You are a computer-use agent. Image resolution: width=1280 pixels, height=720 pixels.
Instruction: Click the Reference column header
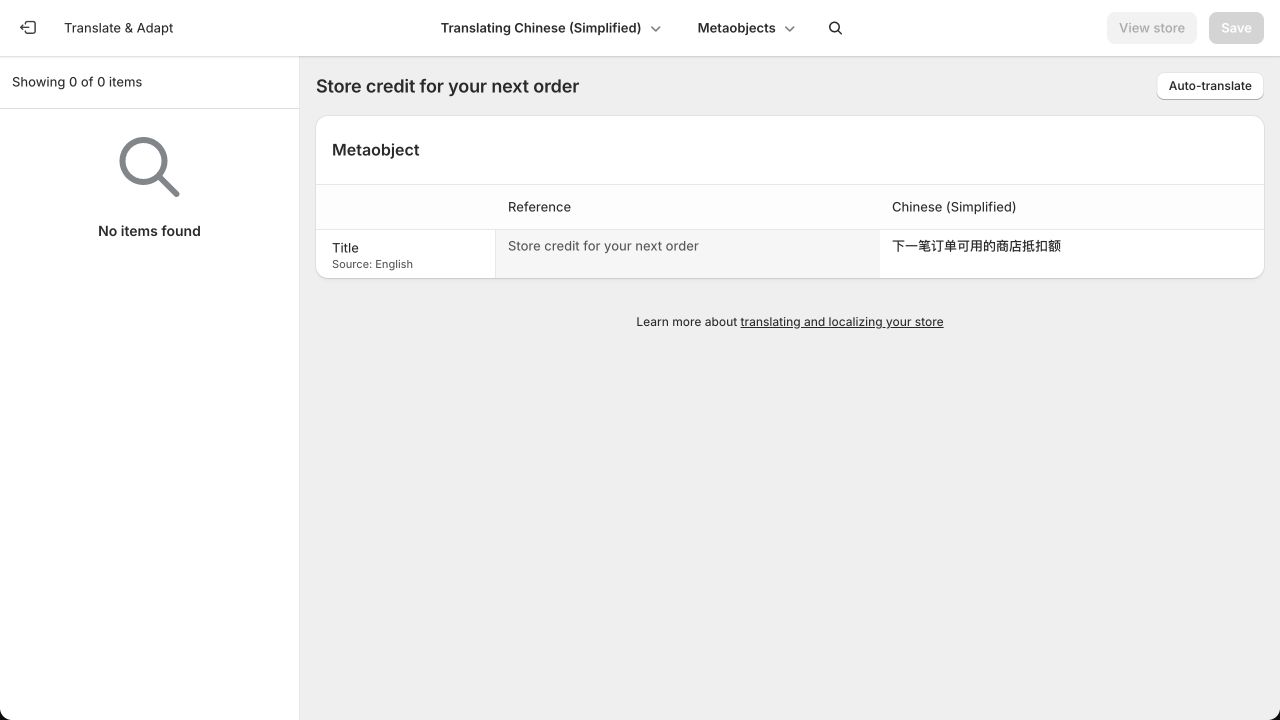click(539, 207)
